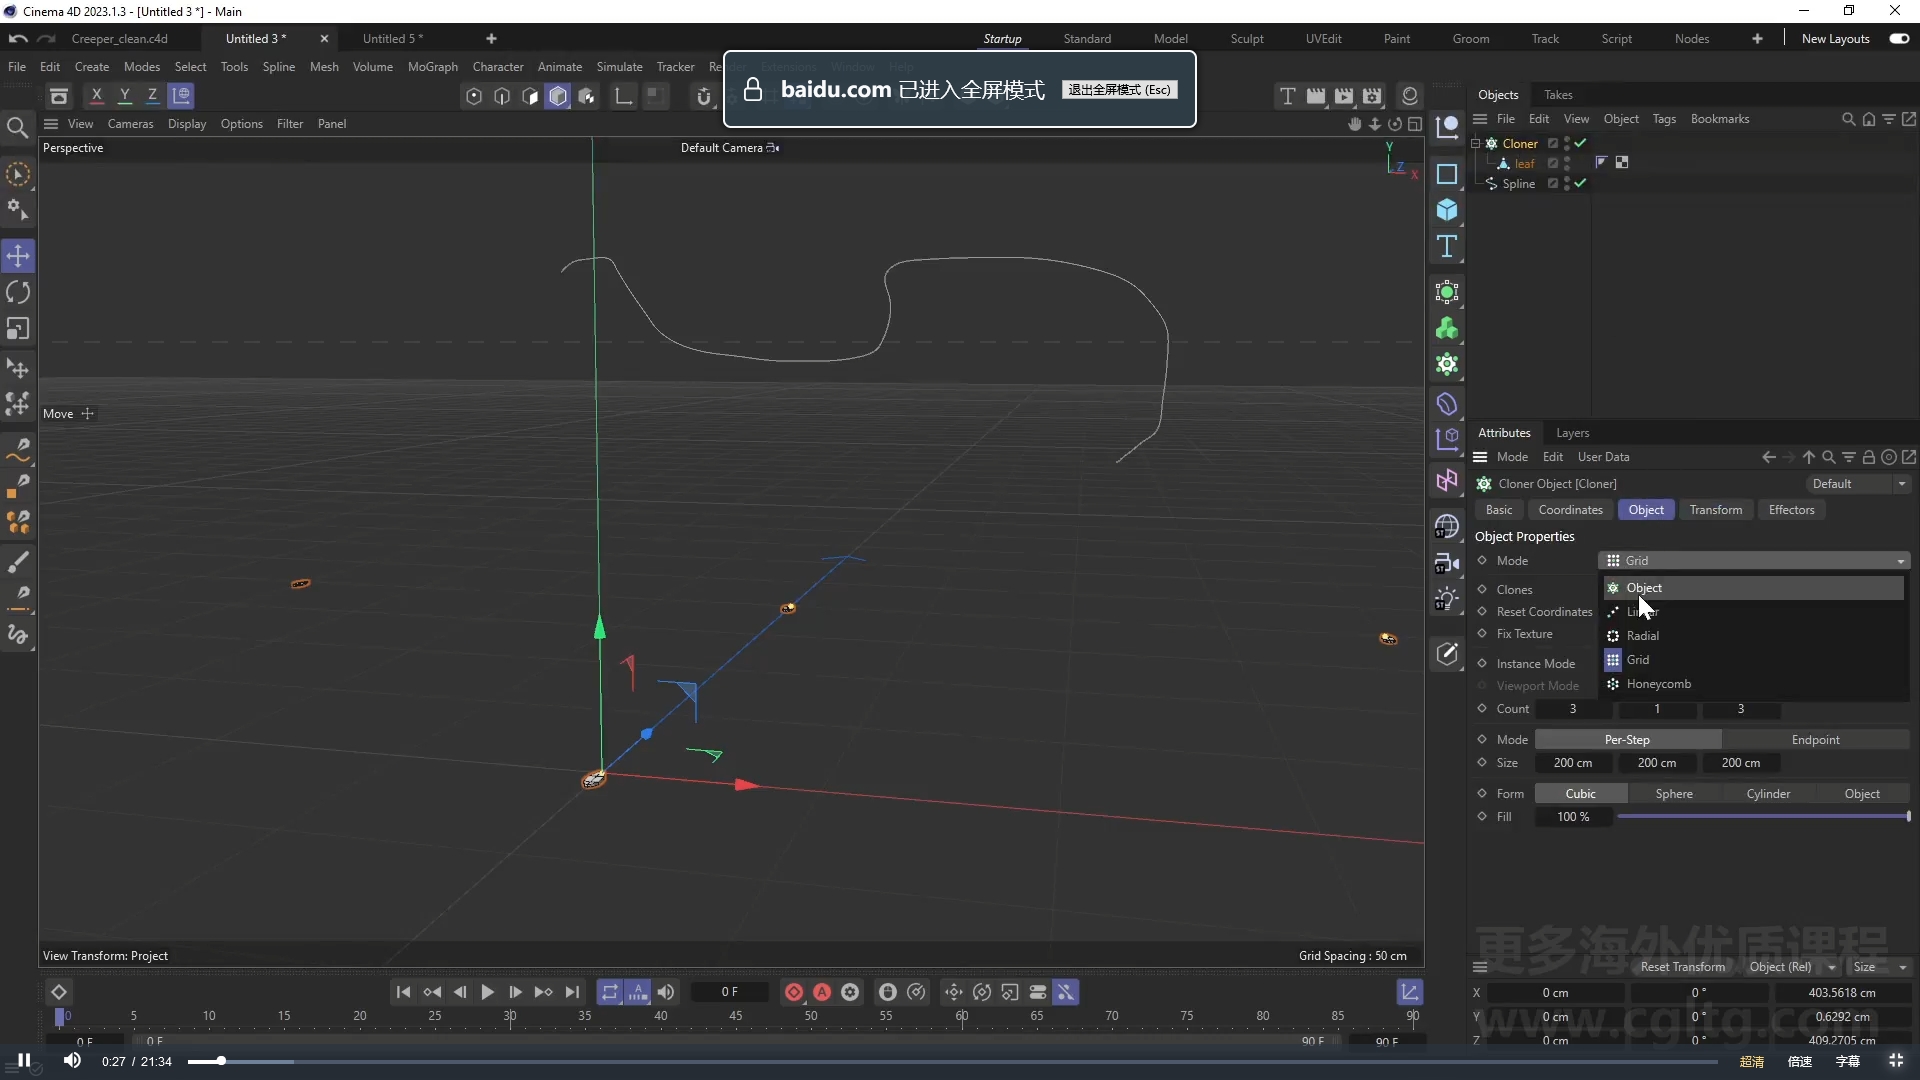Screen dimensions: 1920x1080
Task: Select the Effectors tab in Cloner settings
Action: [1791, 509]
